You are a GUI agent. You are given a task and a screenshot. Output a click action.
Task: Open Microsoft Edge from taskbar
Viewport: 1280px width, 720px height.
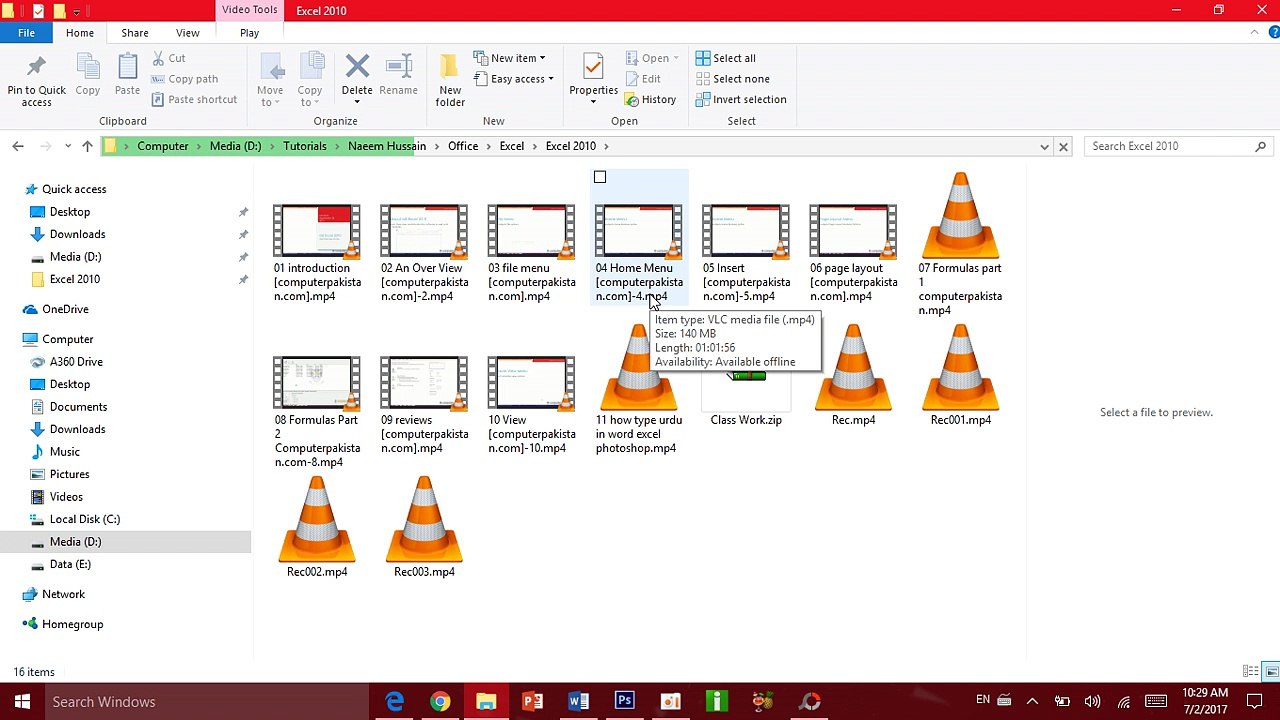pos(395,701)
